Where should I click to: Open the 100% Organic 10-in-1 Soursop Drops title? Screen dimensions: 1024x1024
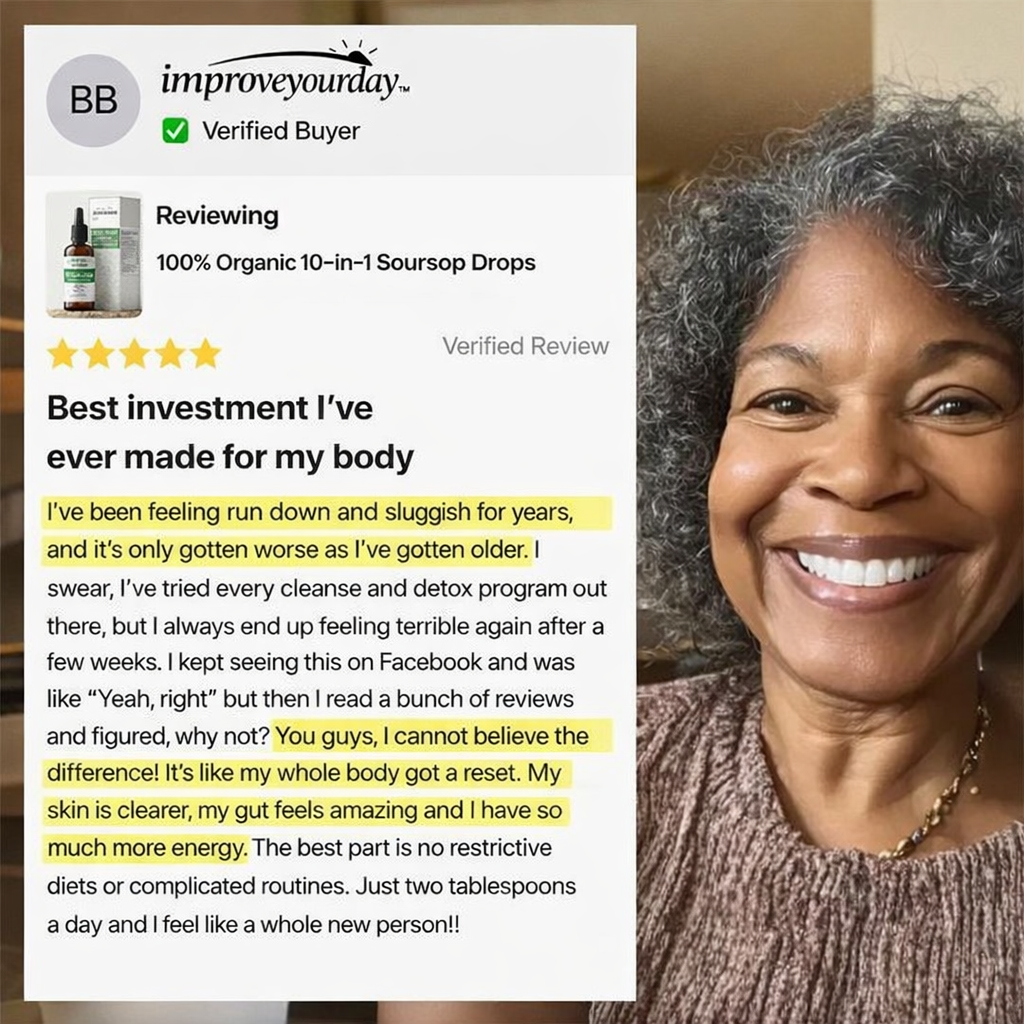(345, 263)
